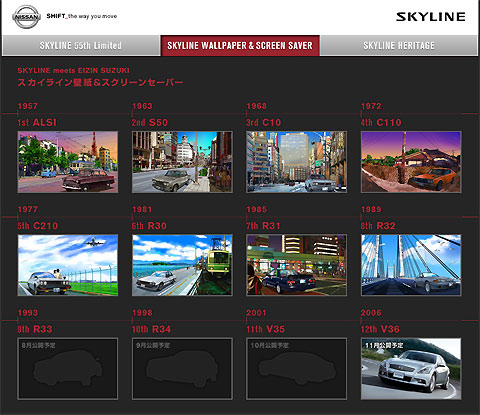Click the Japanese wallpaper & screensaver title
The width and height of the screenshot is (480, 415).
[100, 82]
